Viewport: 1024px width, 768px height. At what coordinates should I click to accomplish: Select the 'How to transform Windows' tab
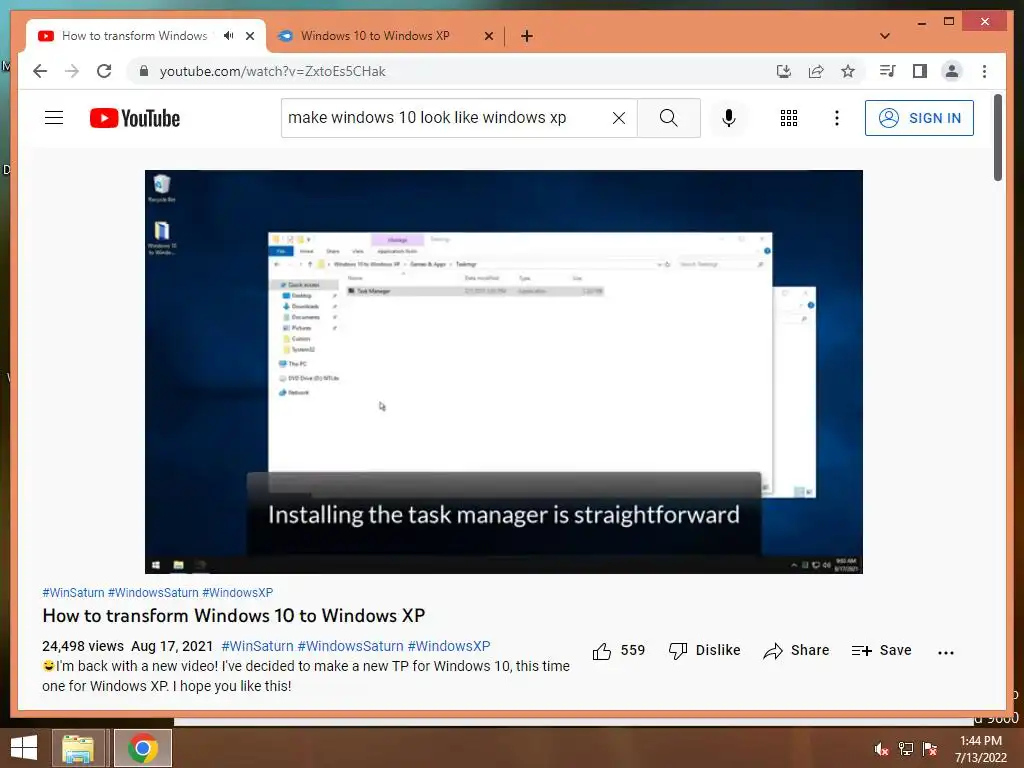coord(135,36)
